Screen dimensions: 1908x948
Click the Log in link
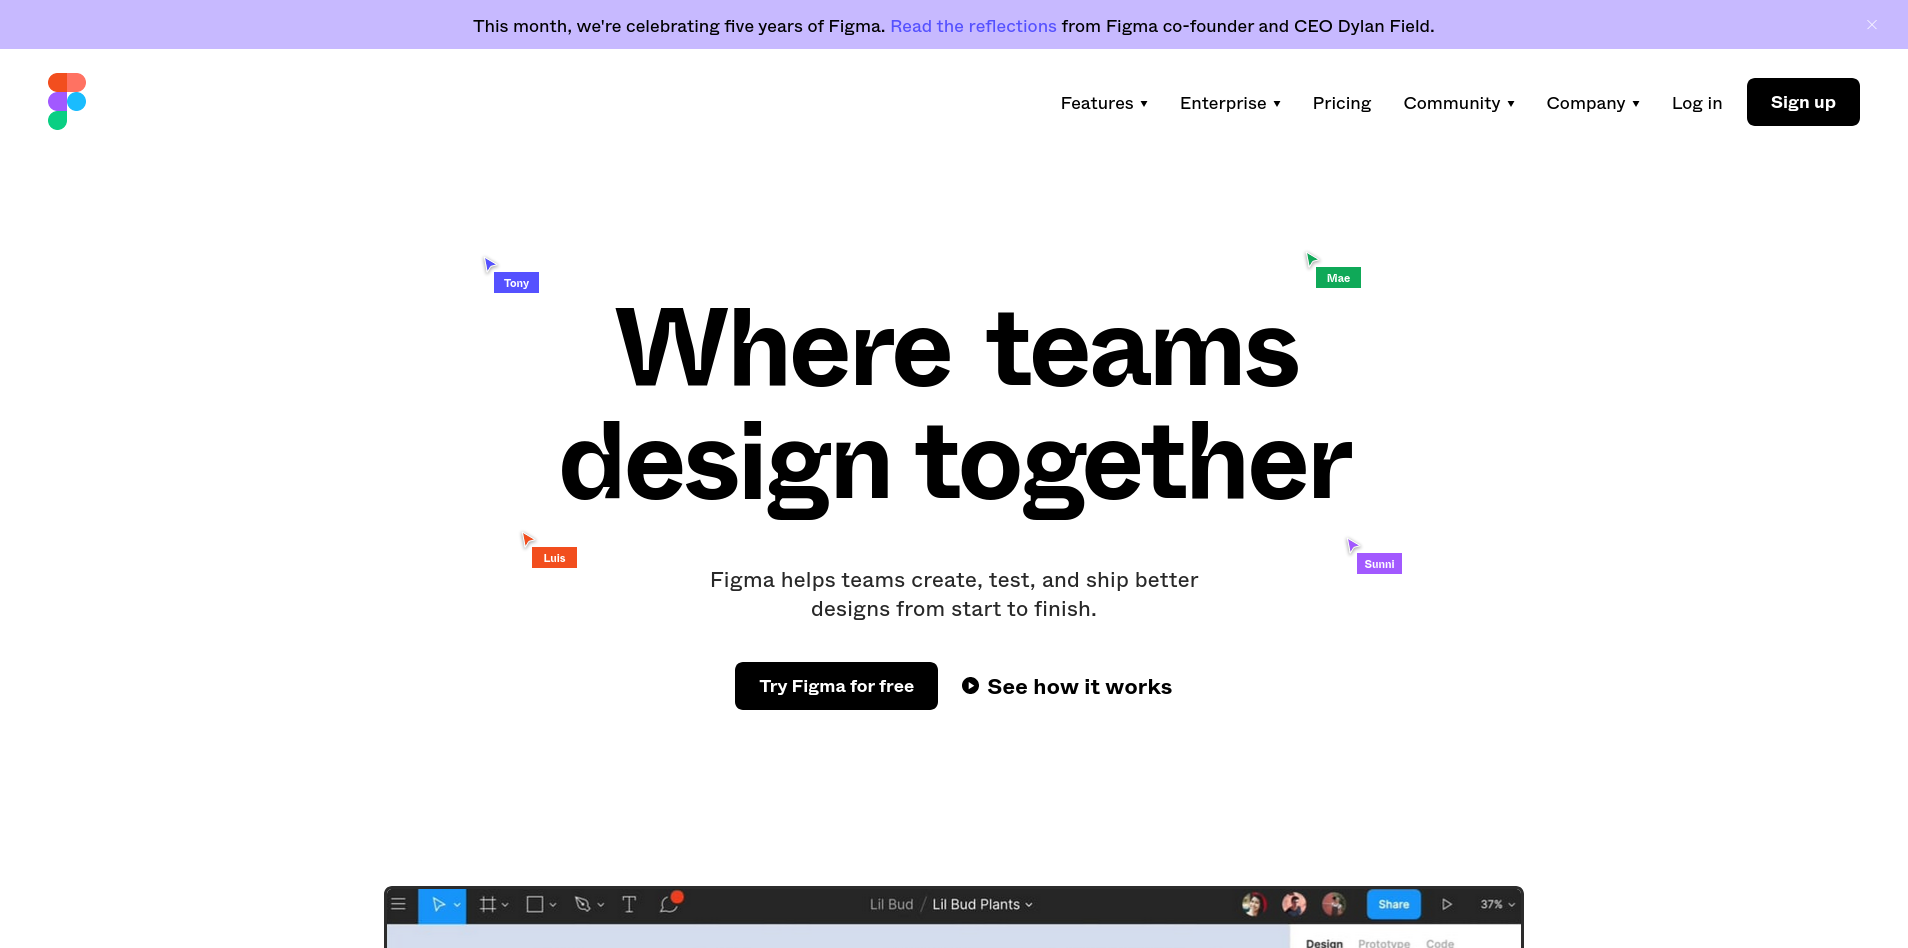[1697, 103]
